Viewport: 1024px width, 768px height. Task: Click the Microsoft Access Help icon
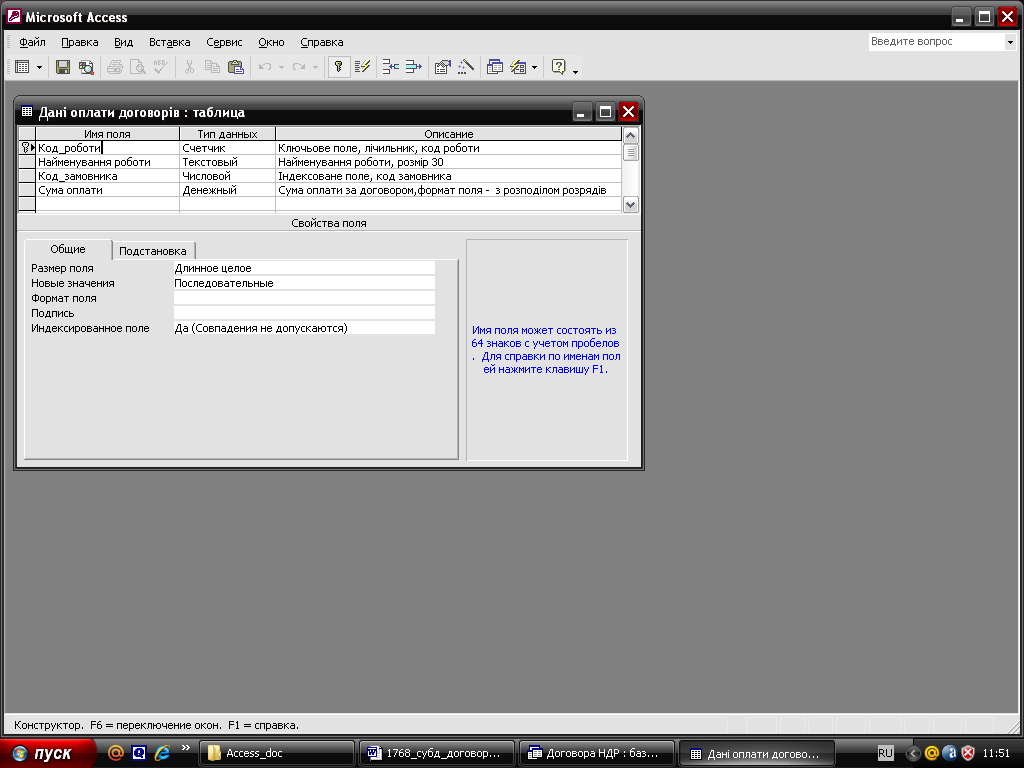(x=558, y=67)
